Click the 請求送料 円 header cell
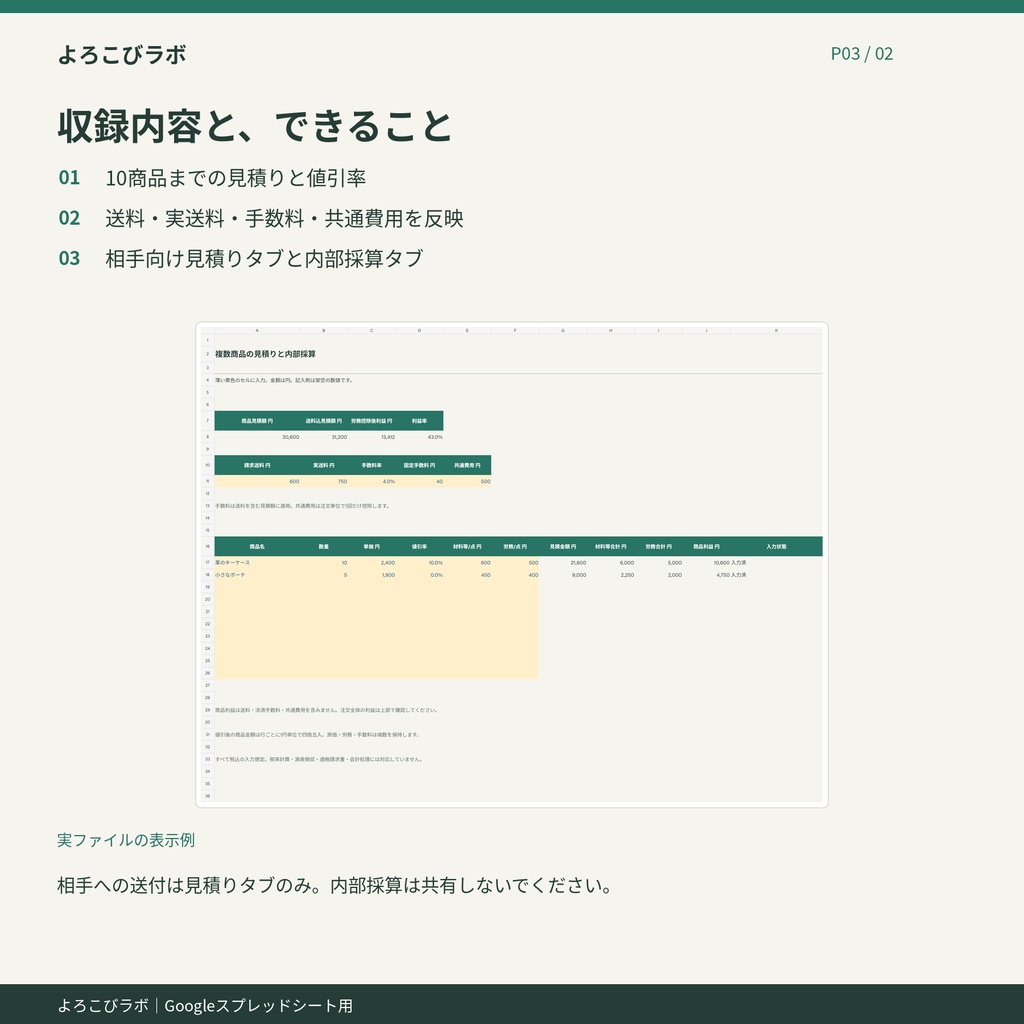 (x=257, y=466)
